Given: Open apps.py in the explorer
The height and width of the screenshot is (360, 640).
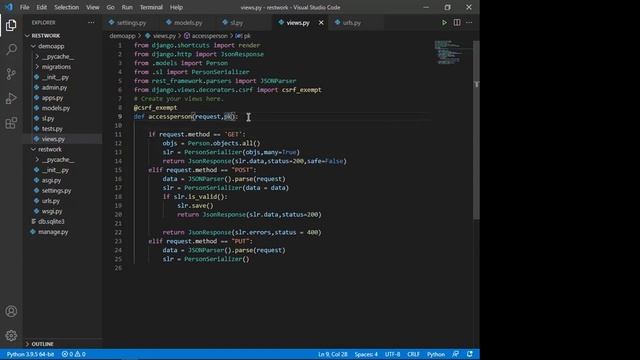Looking at the screenshot, I should pos(52,98).
